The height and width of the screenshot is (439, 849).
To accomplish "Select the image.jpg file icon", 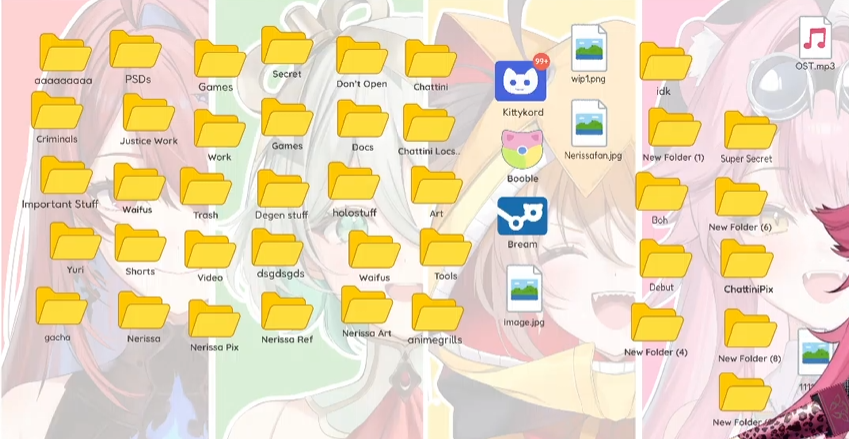I will [524, 289].
